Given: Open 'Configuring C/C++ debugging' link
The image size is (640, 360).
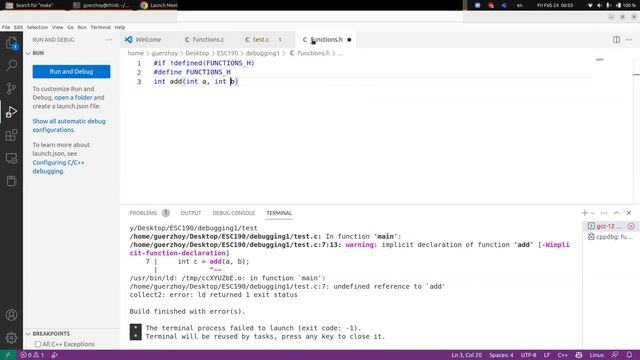Looking at the screenshot, I should [58, 167].
